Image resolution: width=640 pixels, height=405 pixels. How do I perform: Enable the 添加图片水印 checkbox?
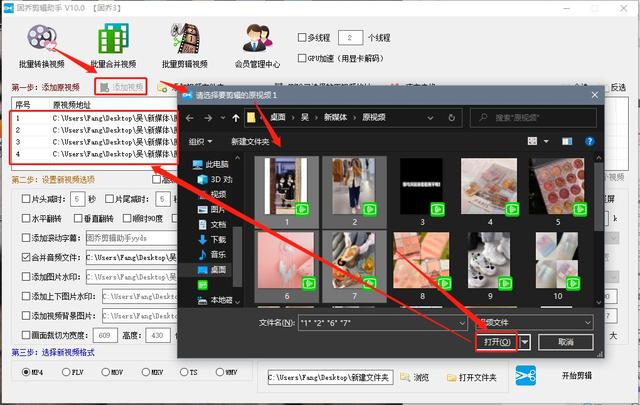(26, 277)
